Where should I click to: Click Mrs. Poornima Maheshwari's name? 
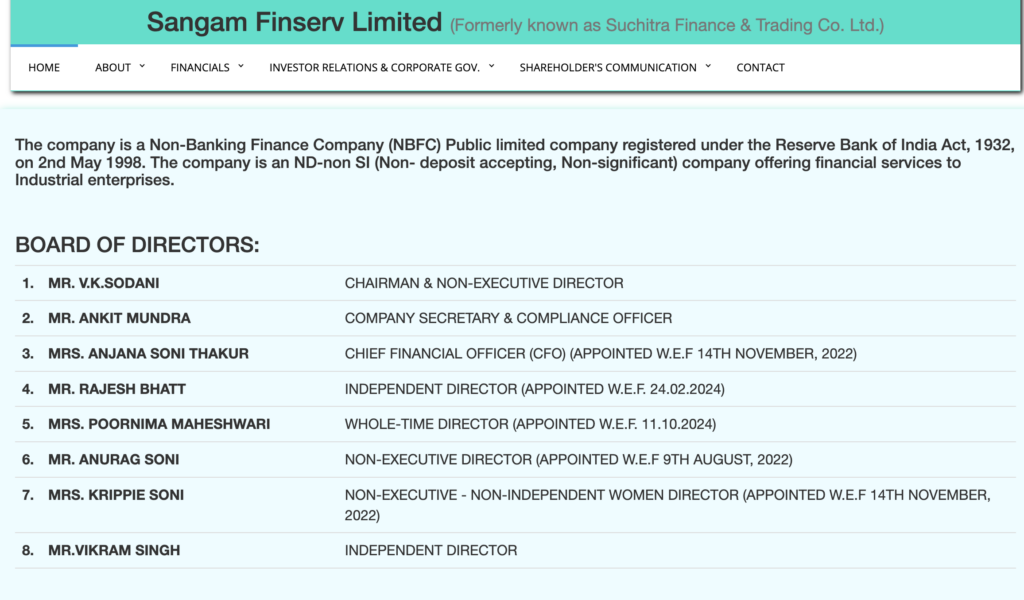pyautogui.click(x=159, y=424)
